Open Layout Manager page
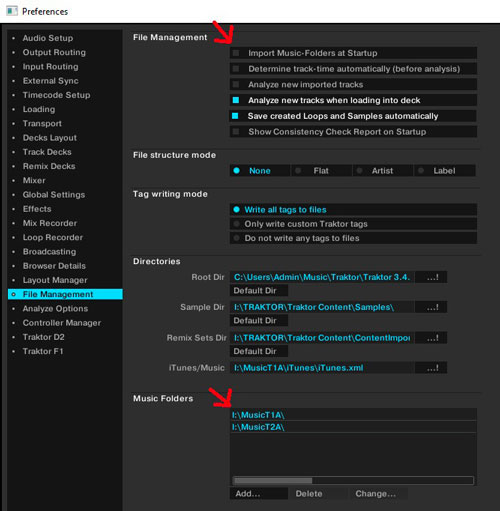The image size is (500, 511). [55, 280]
